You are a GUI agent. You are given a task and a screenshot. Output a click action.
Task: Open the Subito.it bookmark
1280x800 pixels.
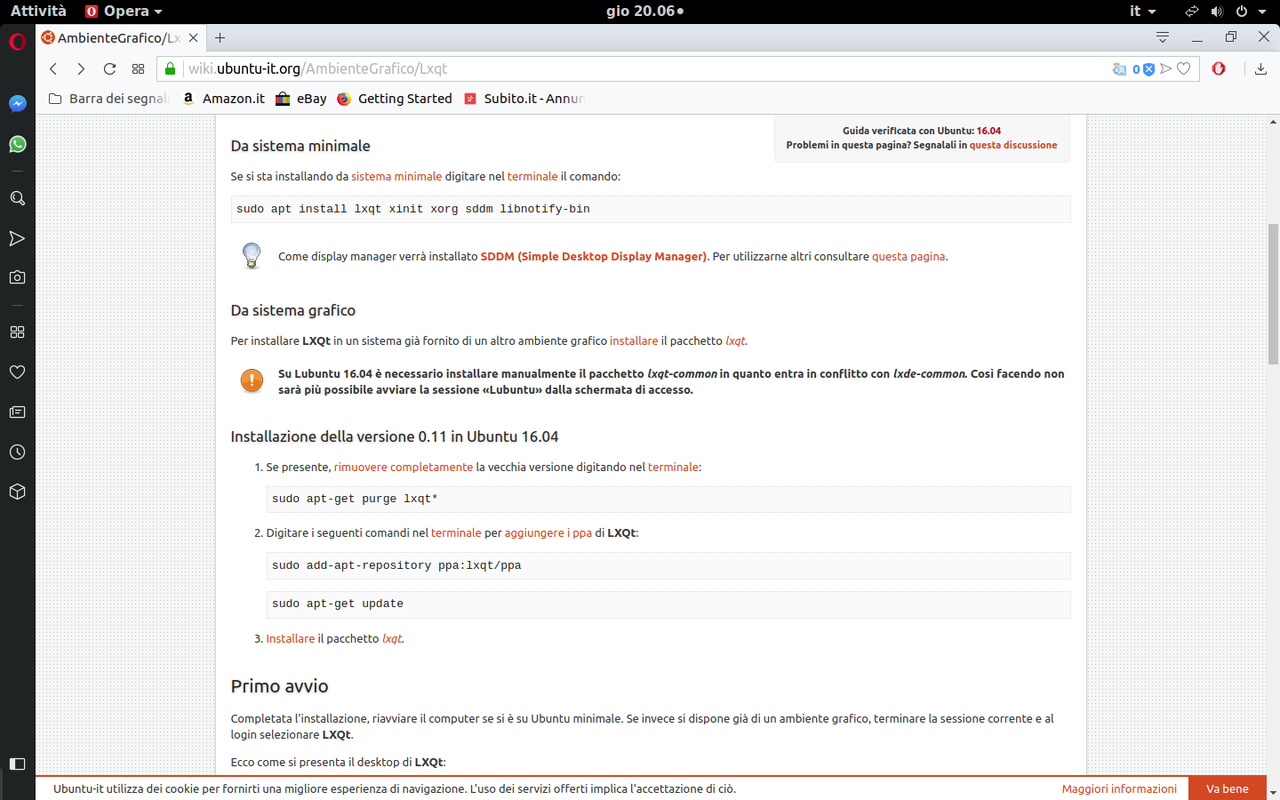[x=524, y=98]
